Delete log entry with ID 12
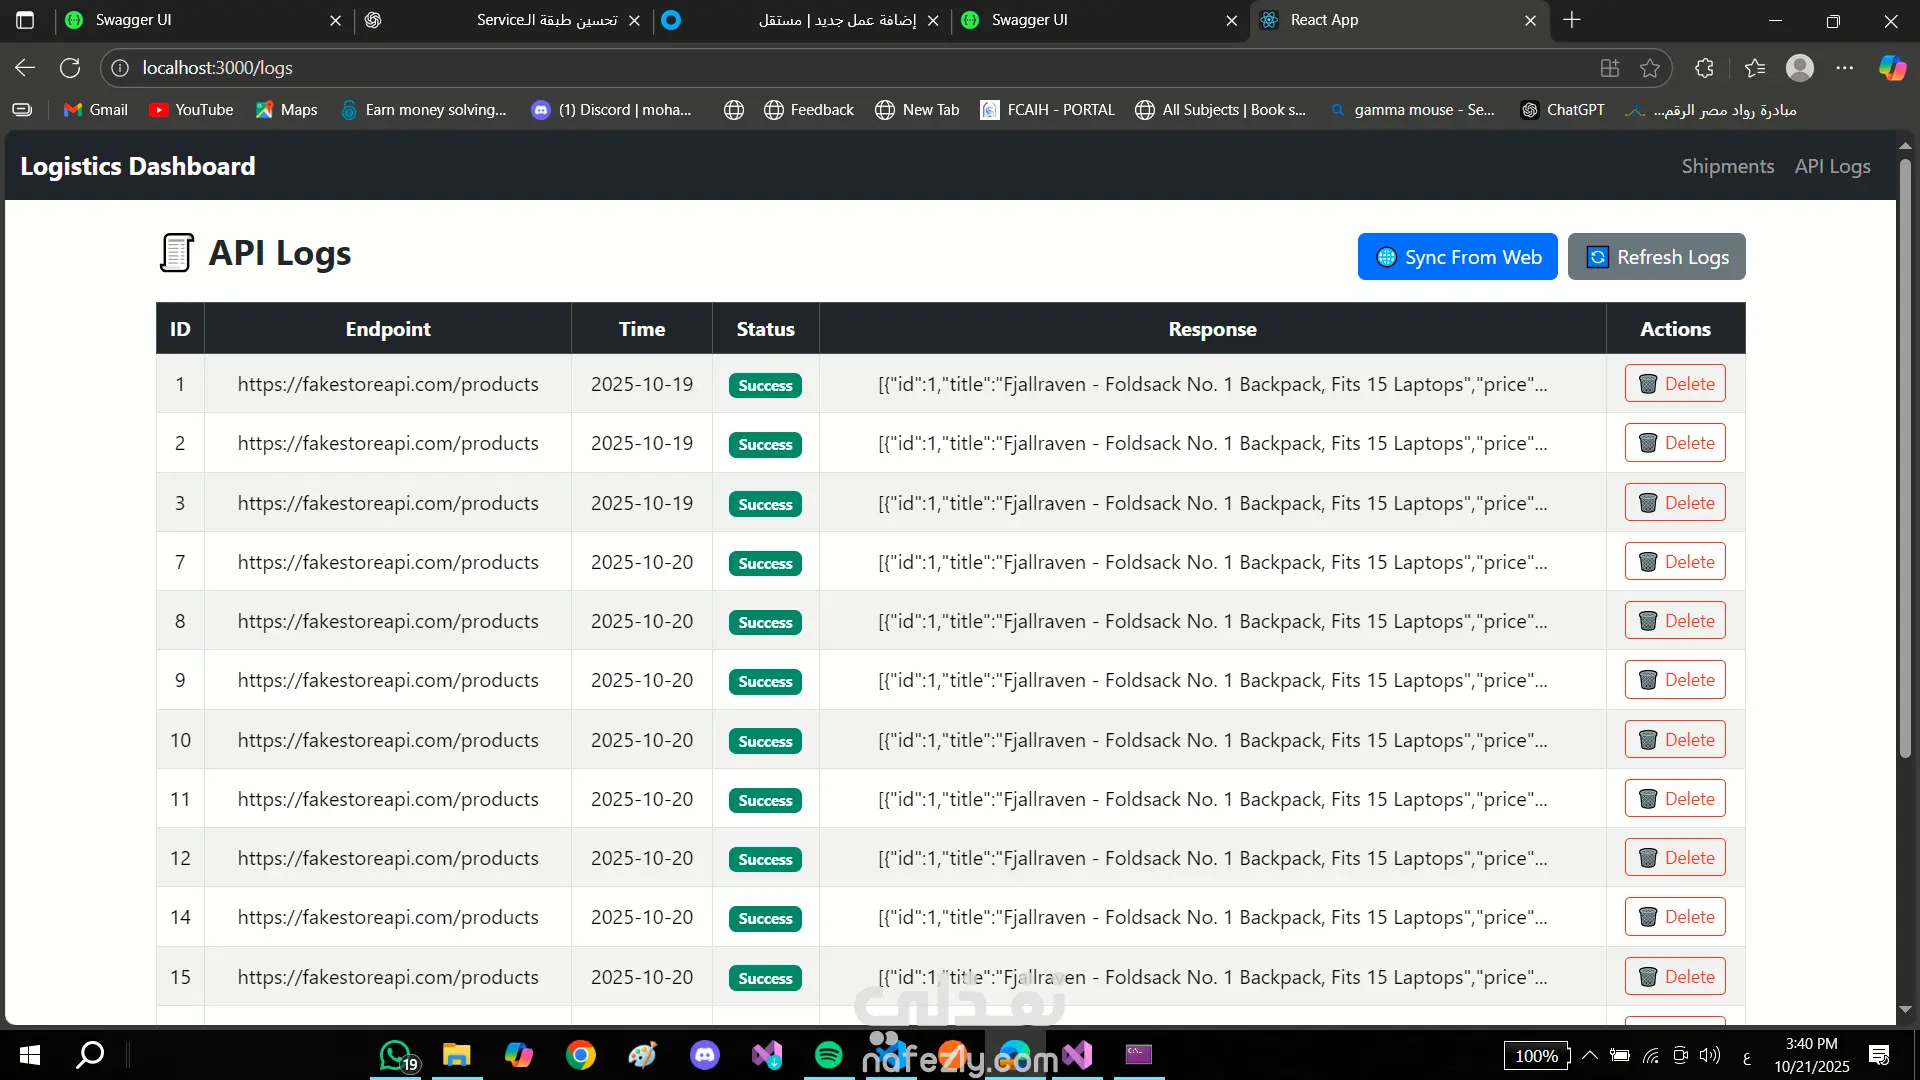The width and height of the screenshot is (1920, 1080). tap(1675, 858)
